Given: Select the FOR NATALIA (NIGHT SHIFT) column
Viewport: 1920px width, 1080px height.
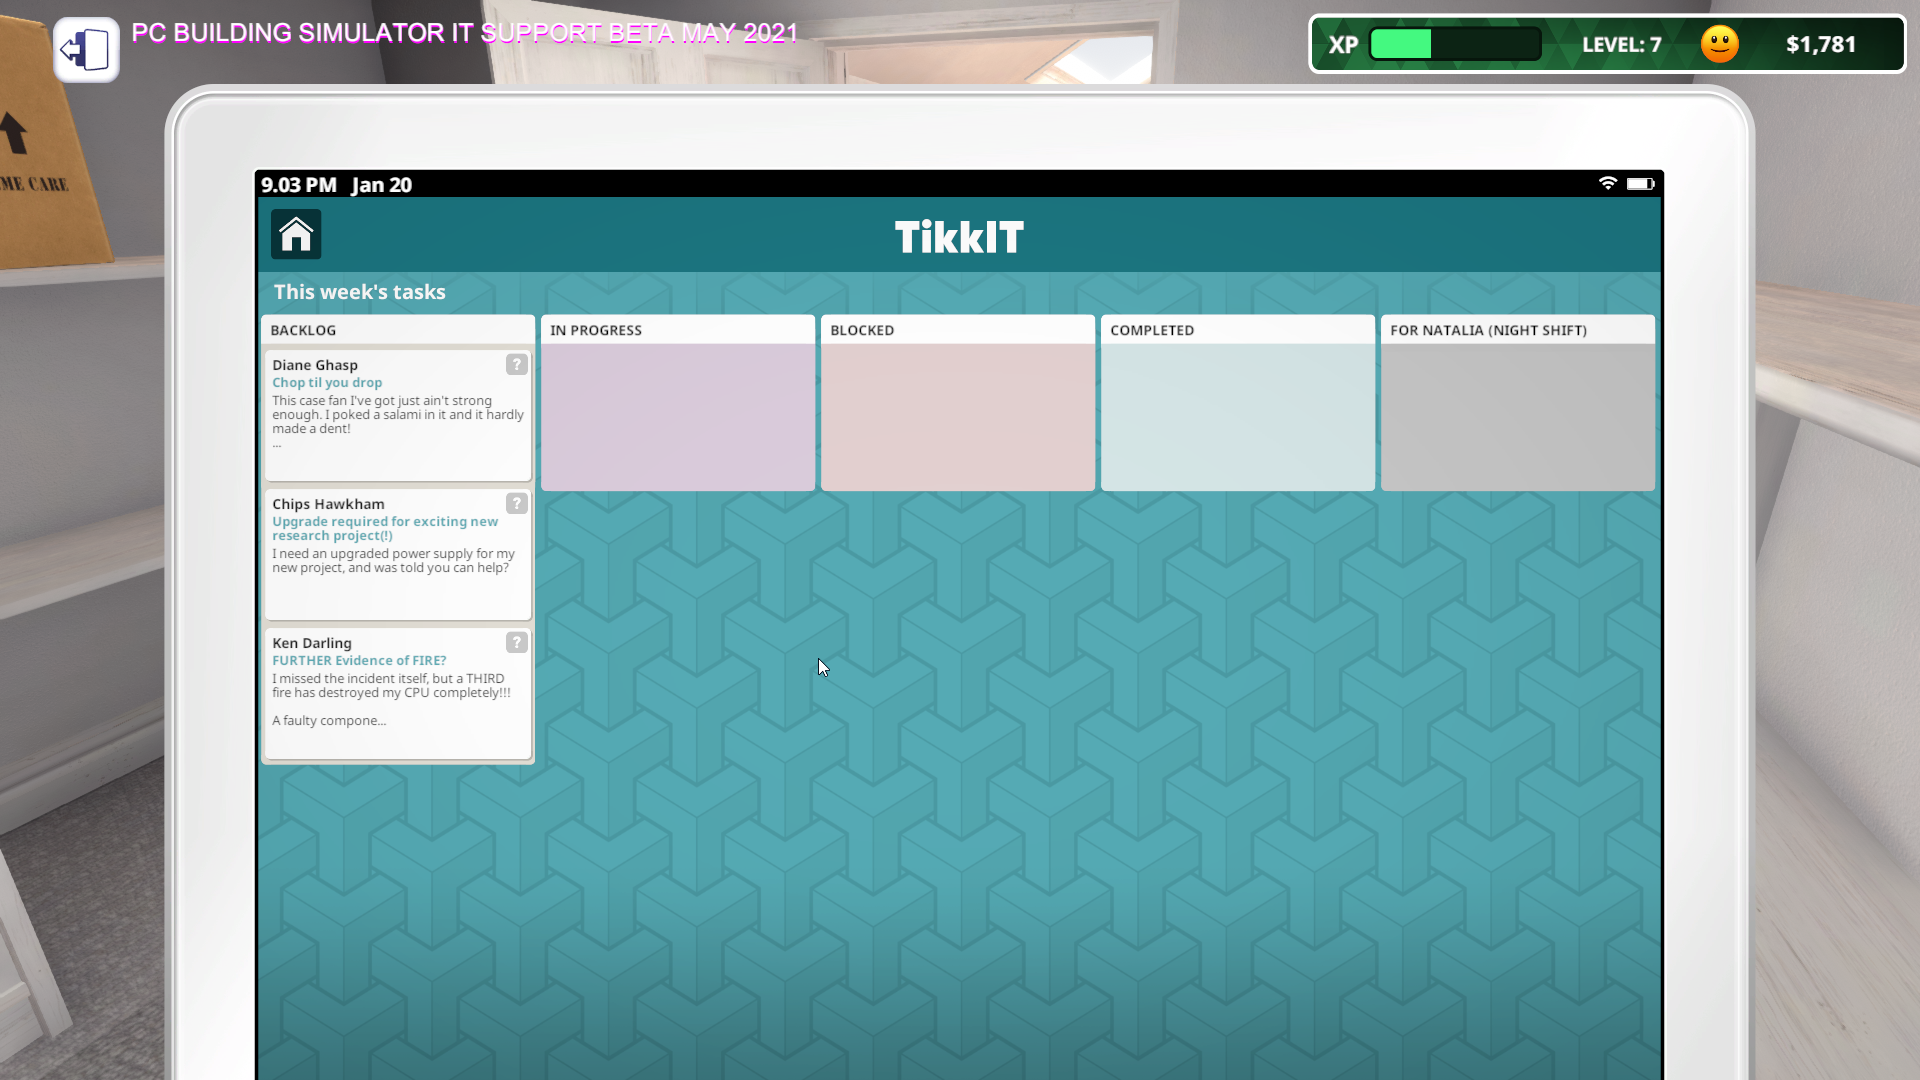Looking at the screenshot, I should point(1488,331).
